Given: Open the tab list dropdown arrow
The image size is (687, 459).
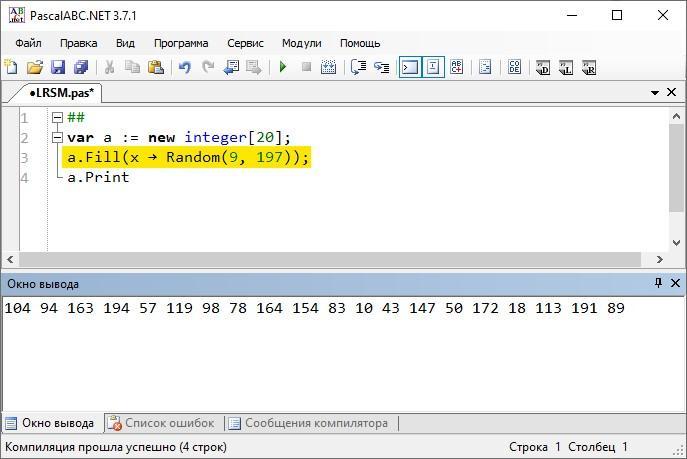Looking at the screenshot, I should [655, 92].
